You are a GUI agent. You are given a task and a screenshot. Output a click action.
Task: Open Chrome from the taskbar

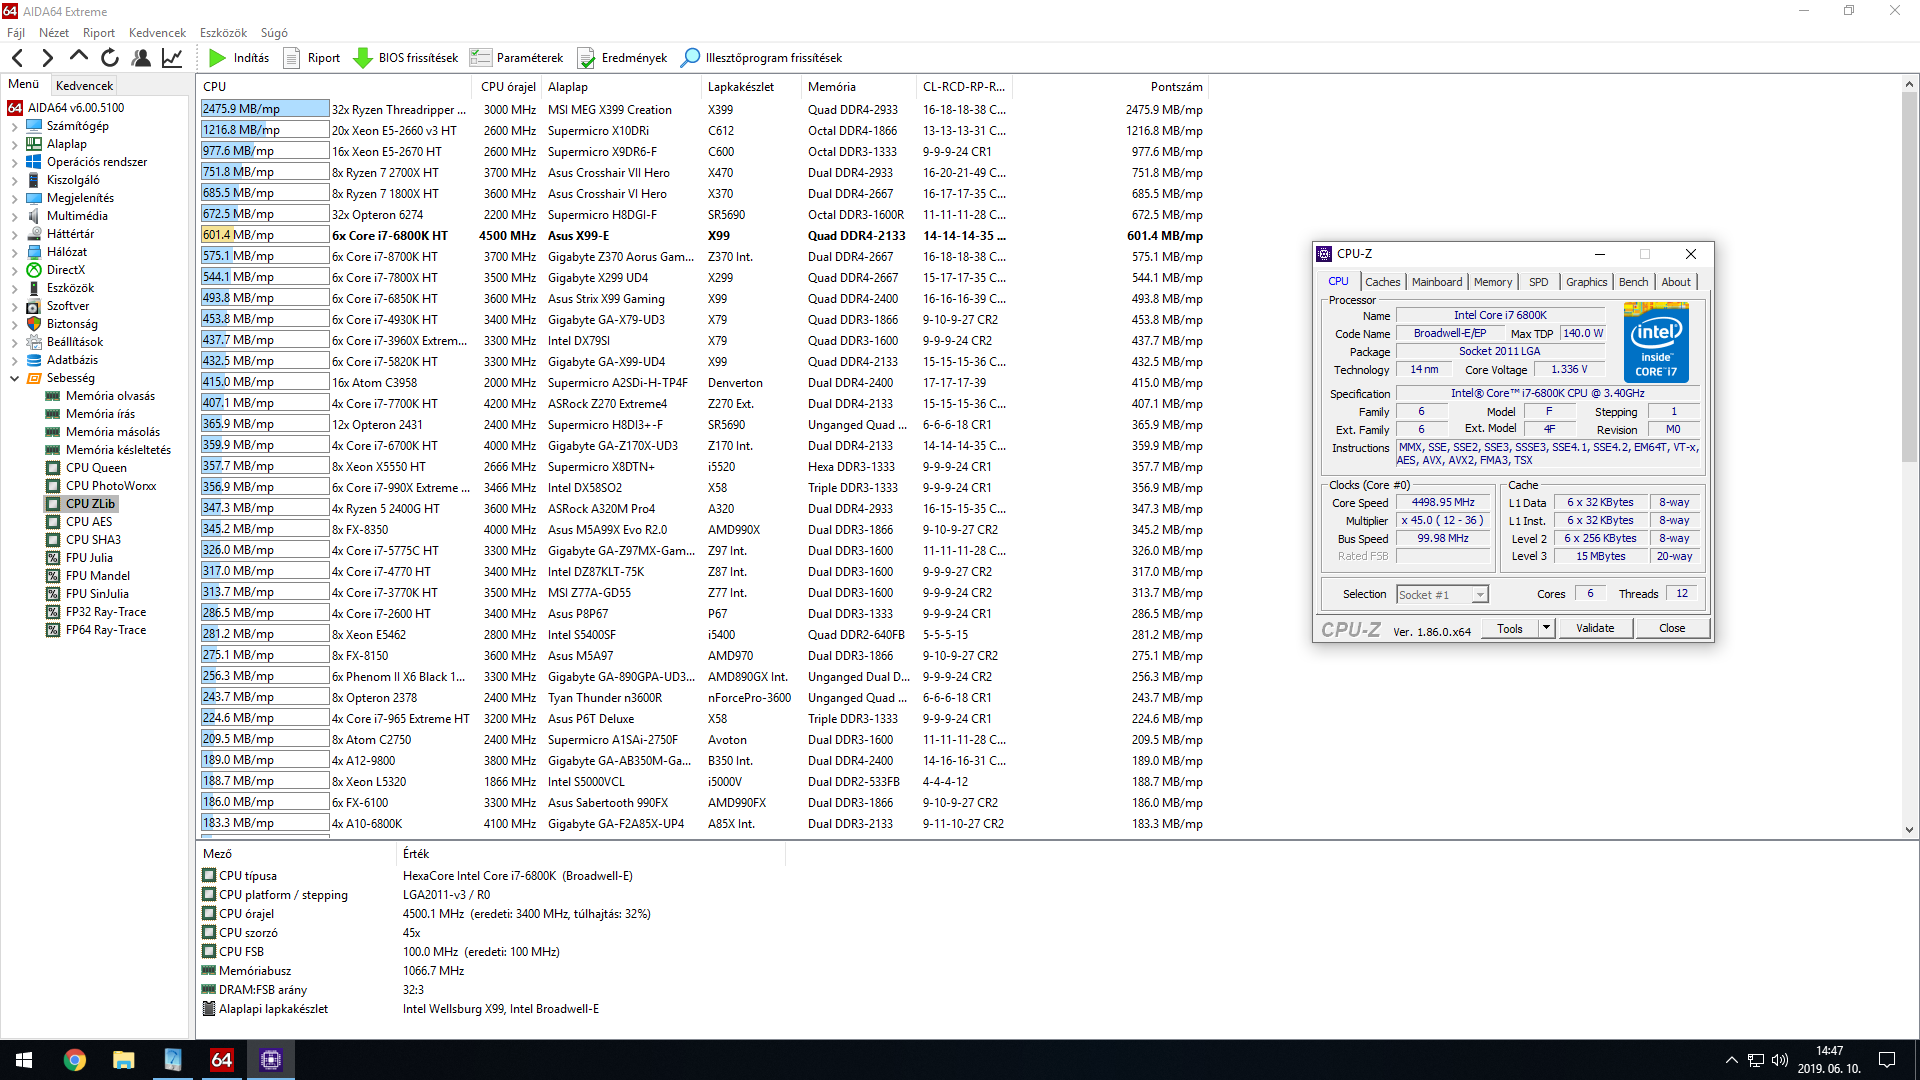click(x=75, y=1060)
